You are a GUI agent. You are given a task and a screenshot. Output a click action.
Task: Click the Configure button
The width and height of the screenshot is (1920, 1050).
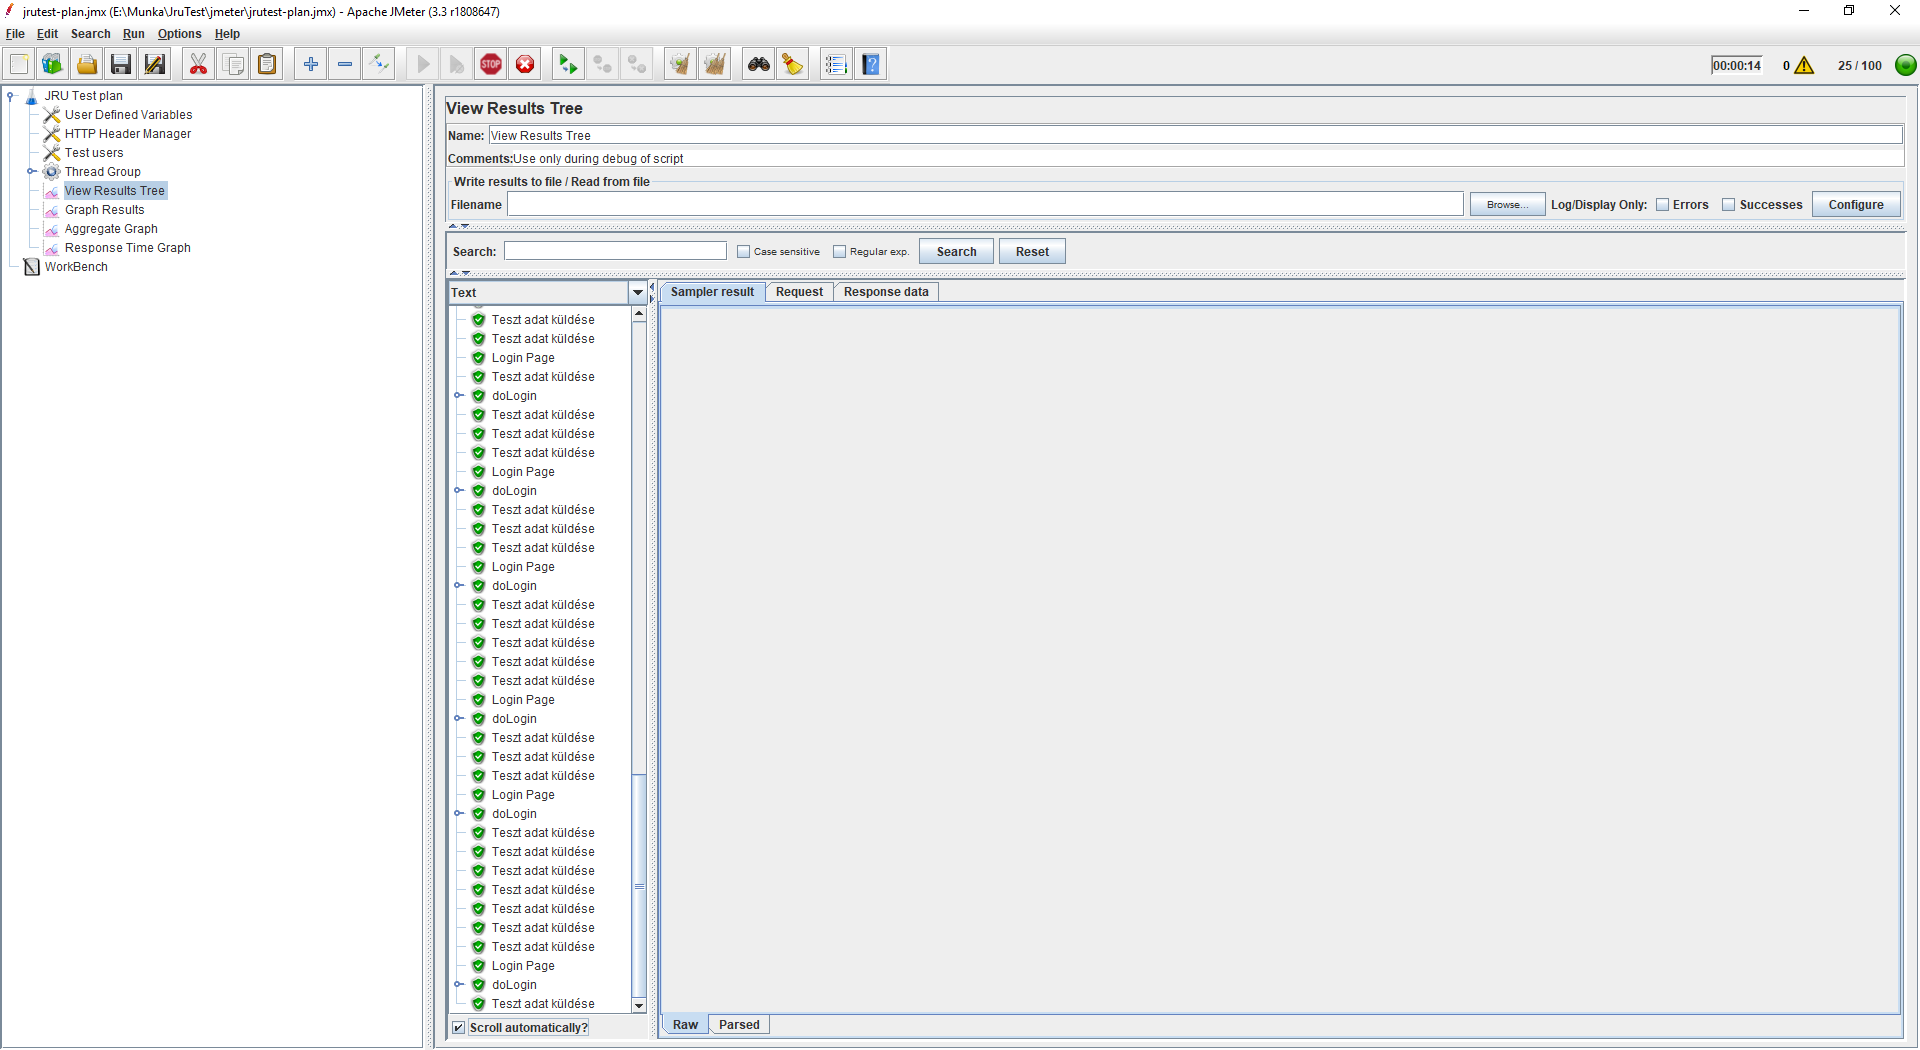(1856, 205)
